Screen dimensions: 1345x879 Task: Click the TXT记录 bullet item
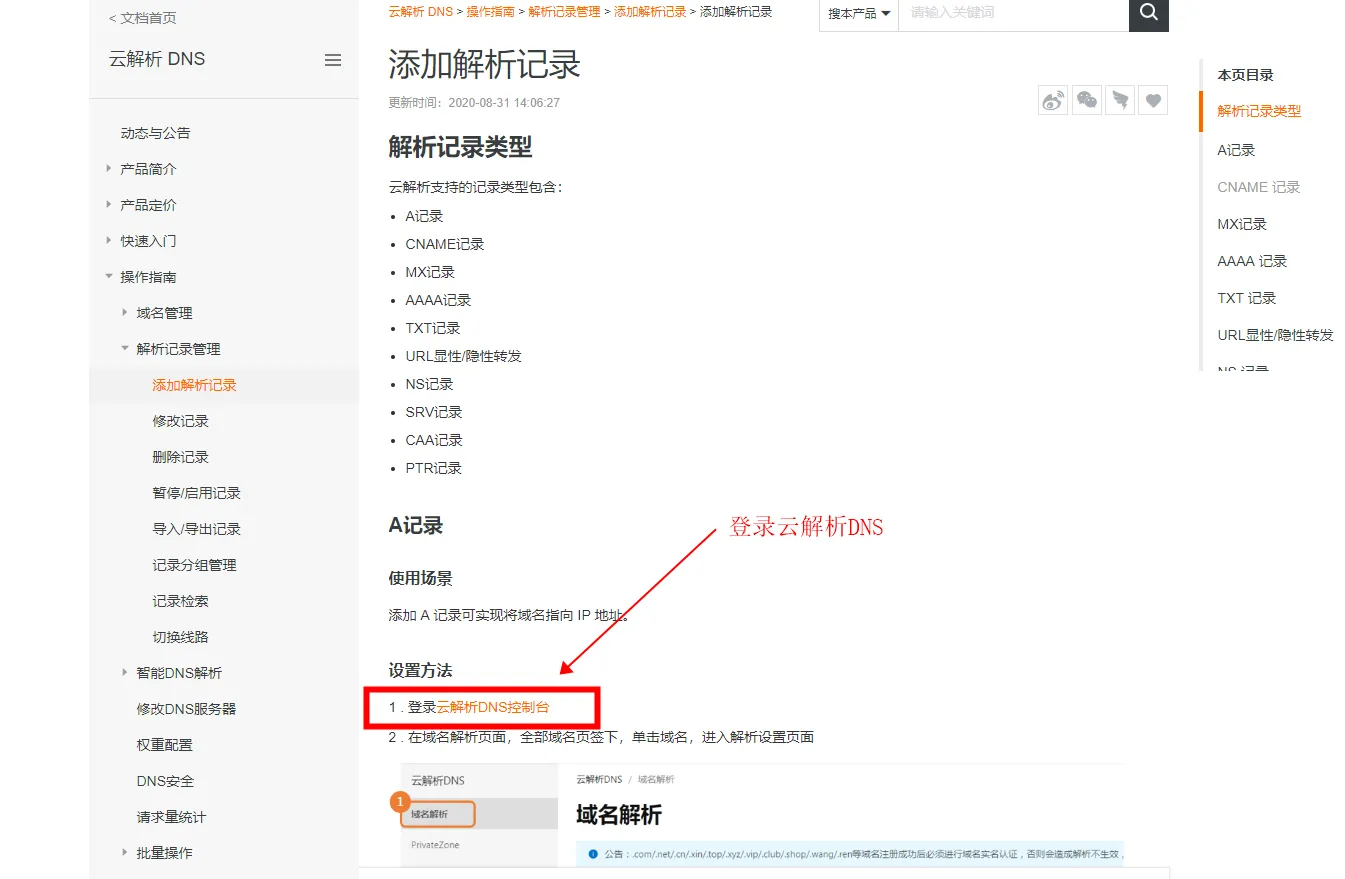pos(433,328)
